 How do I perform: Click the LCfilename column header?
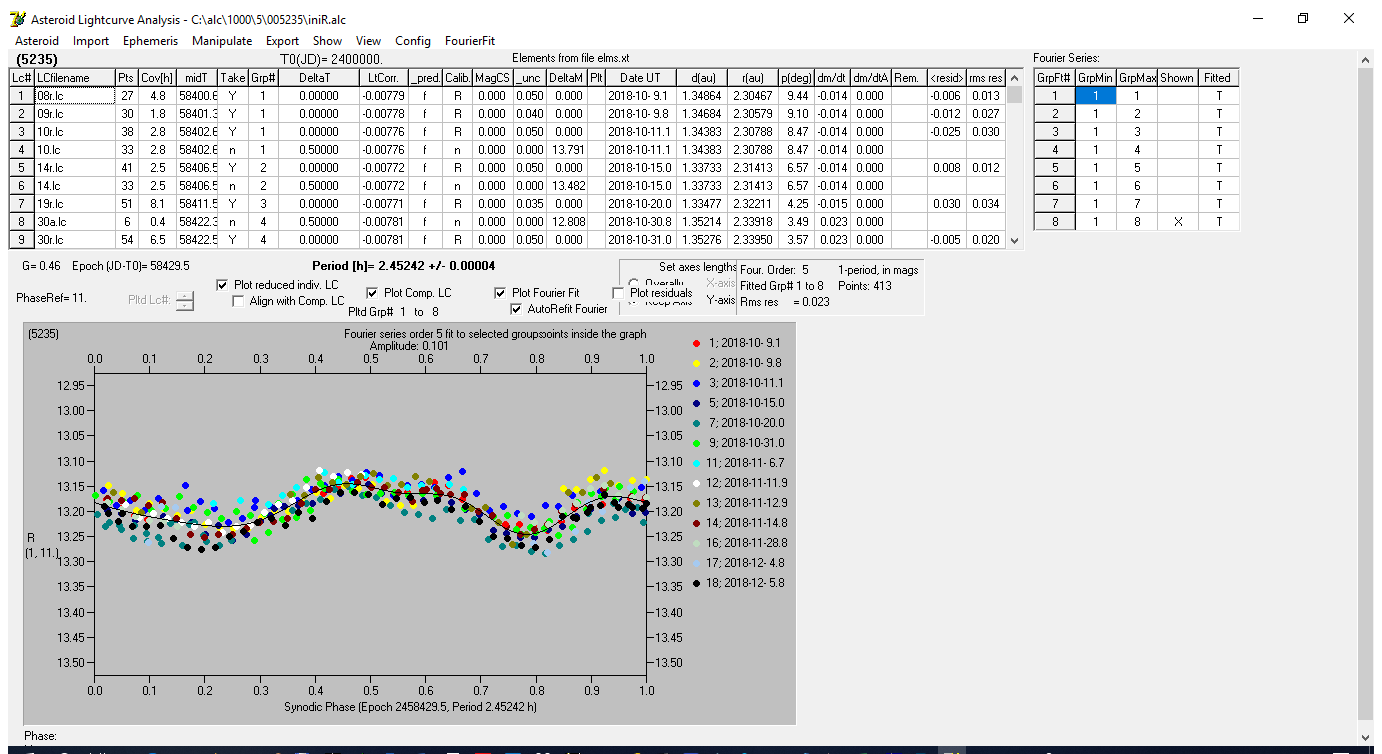73,77
